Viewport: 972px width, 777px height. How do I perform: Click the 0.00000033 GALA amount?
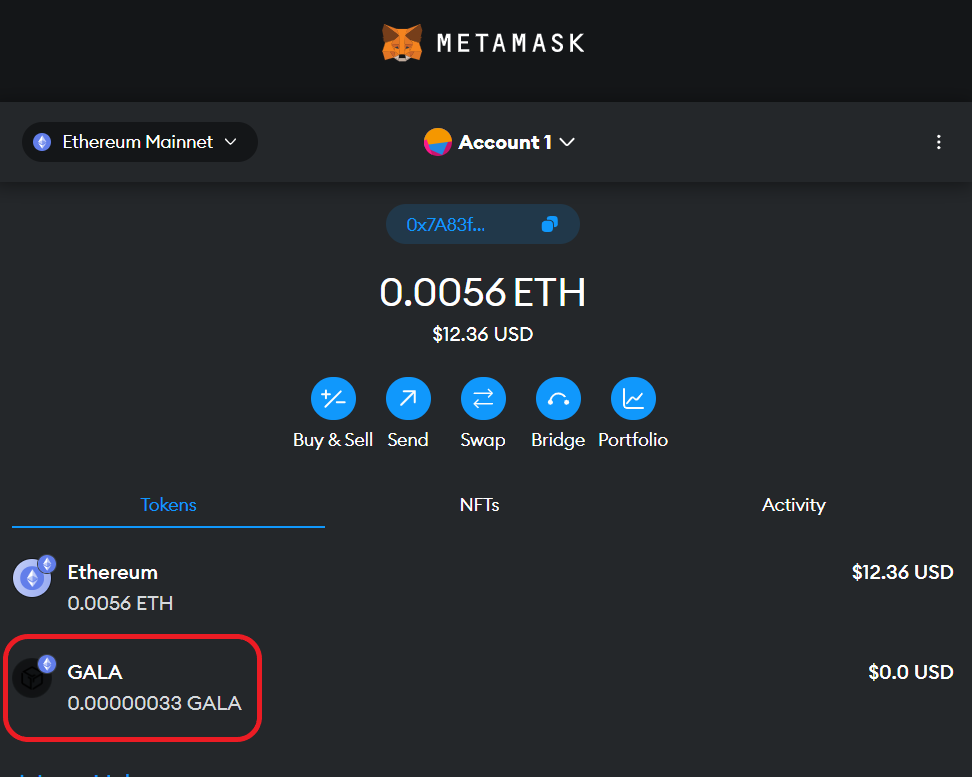(154, 703)
